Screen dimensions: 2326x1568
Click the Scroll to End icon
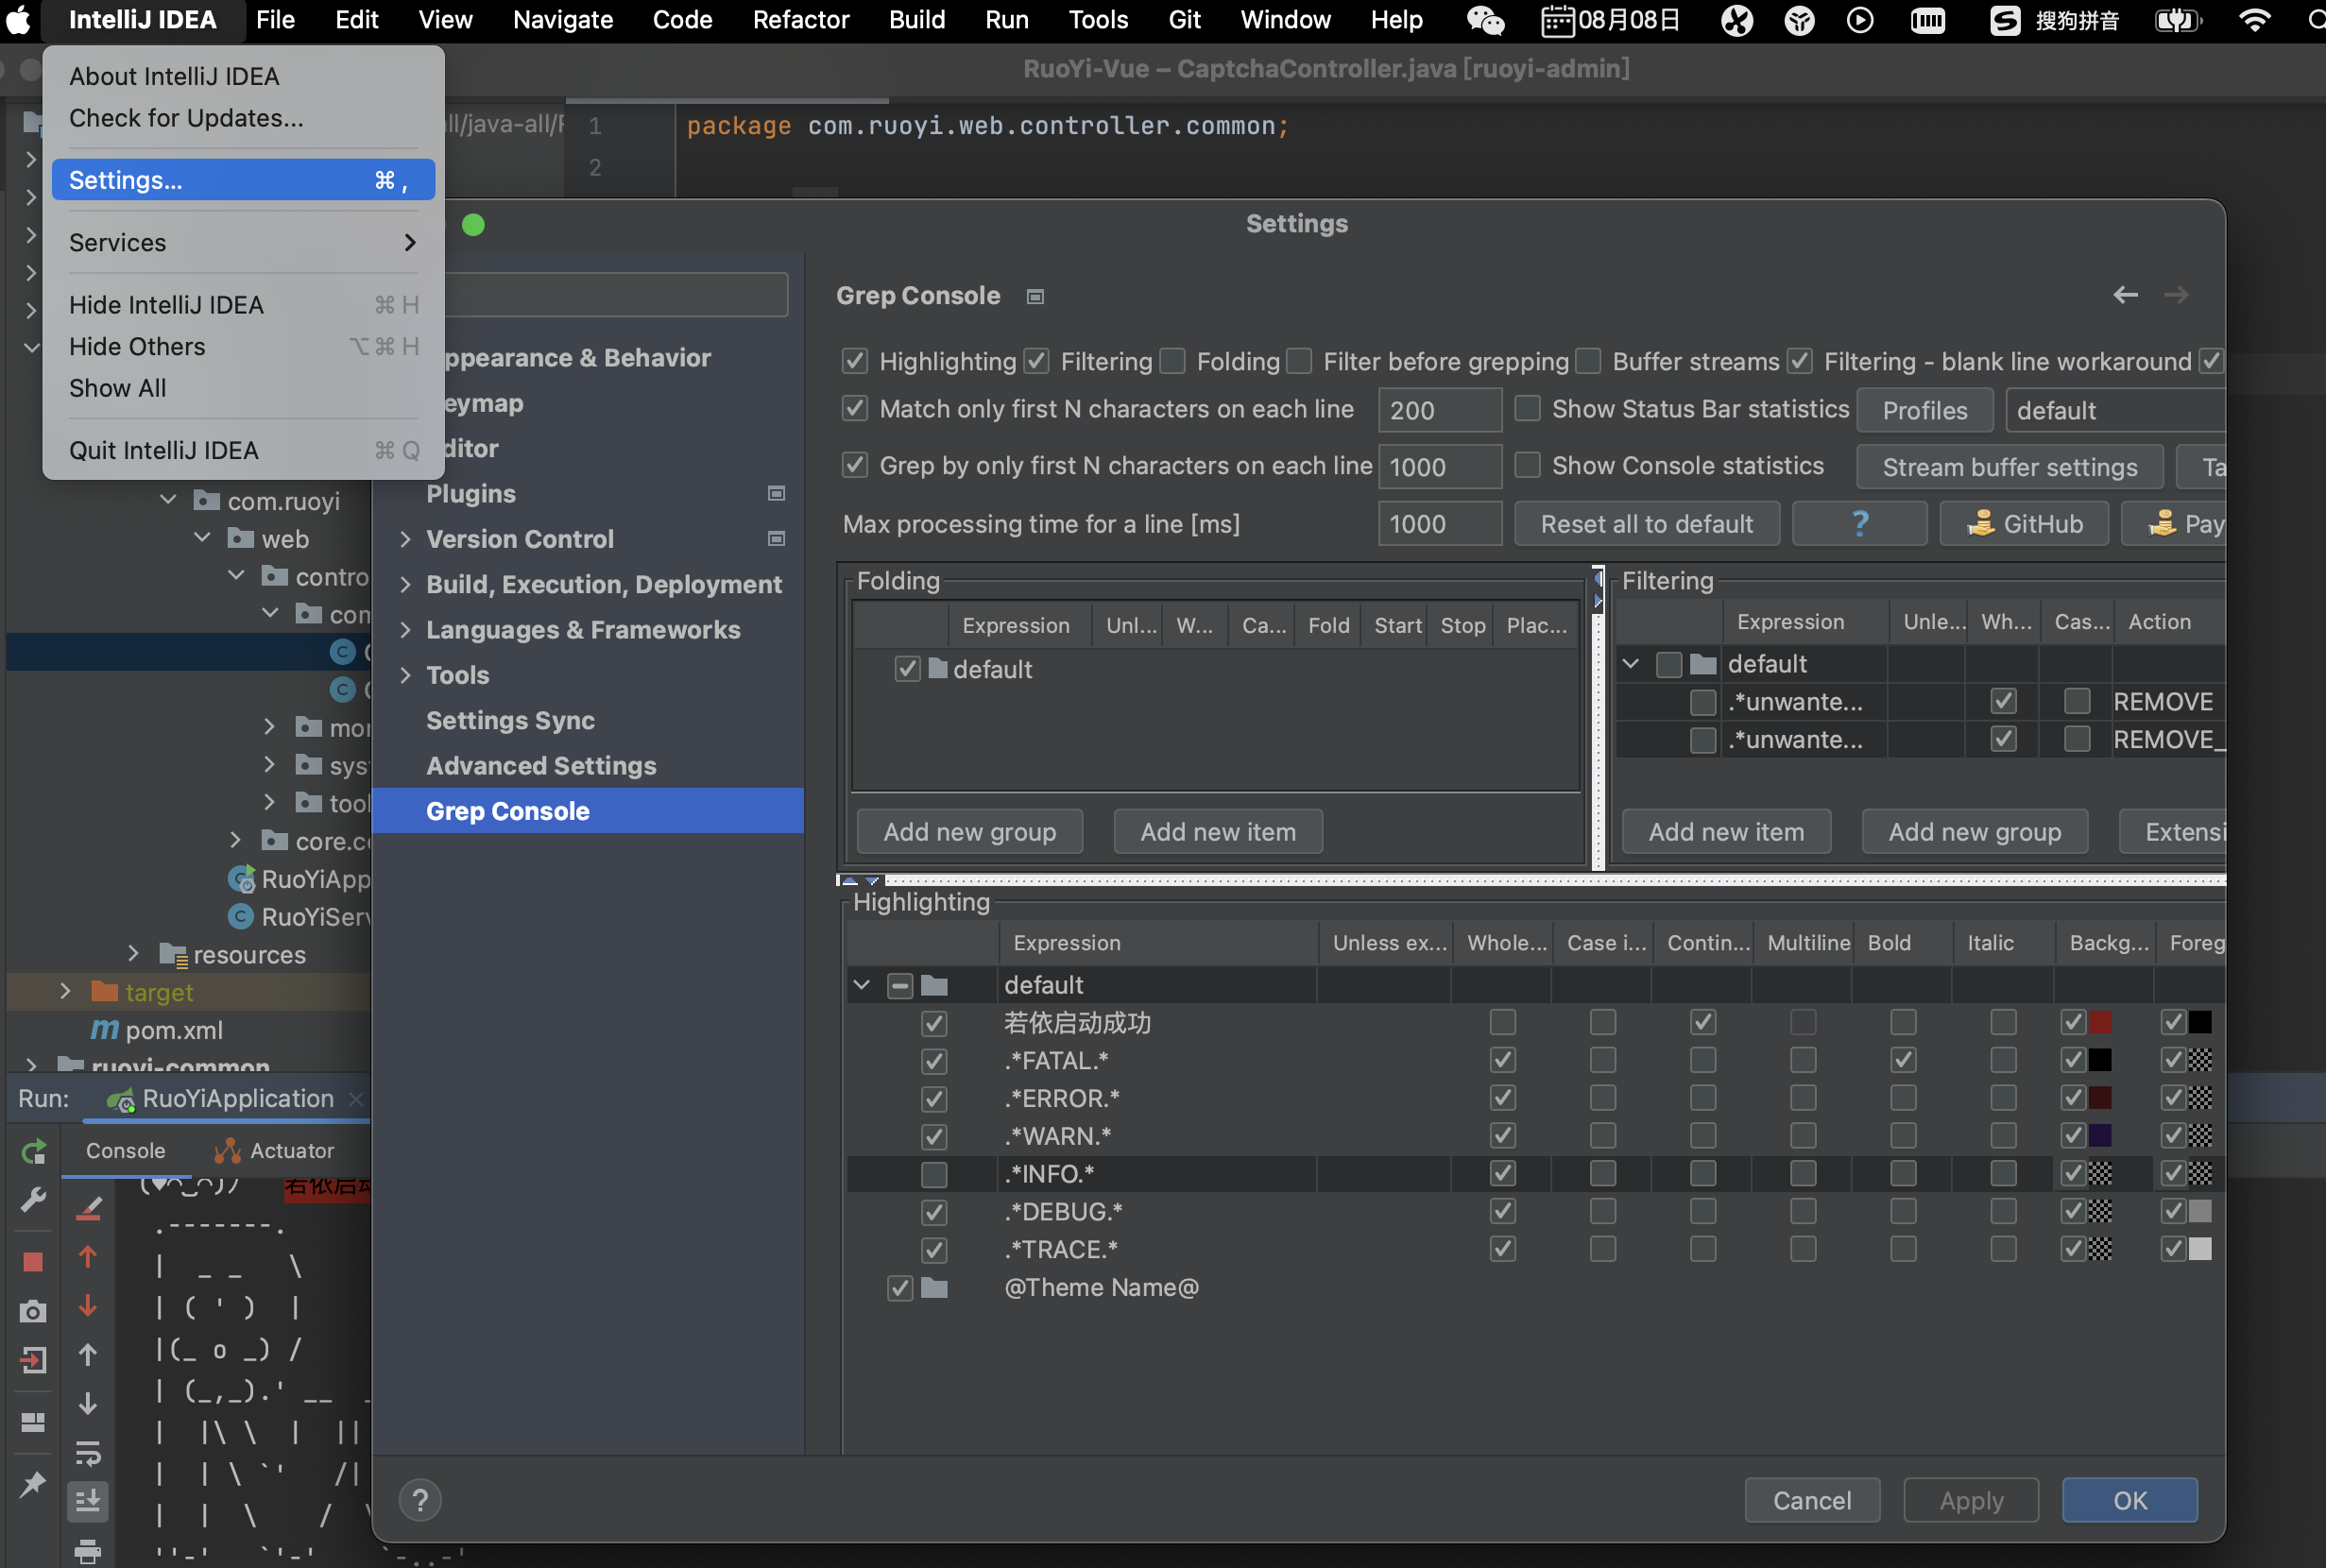point(88,1500)
